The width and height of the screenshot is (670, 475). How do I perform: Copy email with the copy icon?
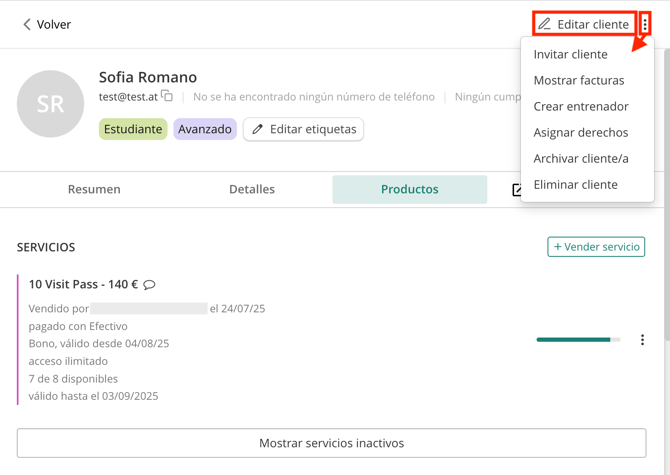click(x=167, y=97)
